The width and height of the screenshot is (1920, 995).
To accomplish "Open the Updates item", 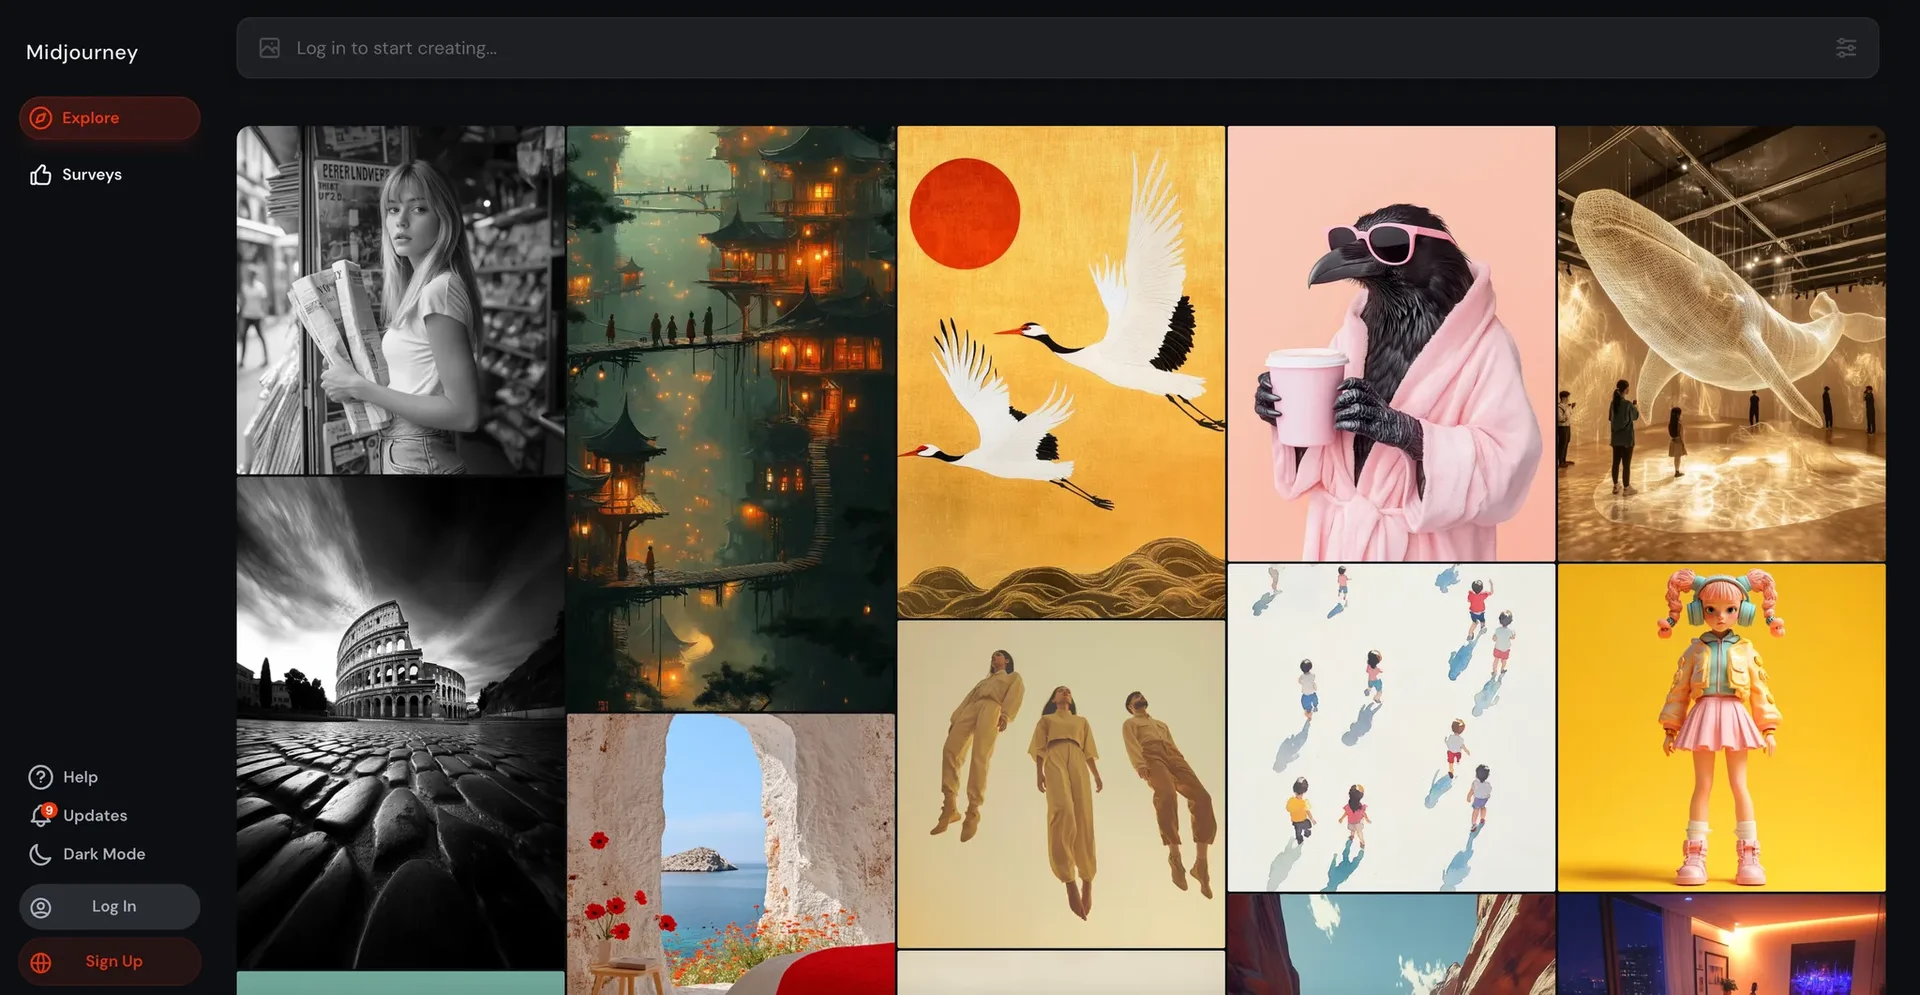I will coord(79,816).
